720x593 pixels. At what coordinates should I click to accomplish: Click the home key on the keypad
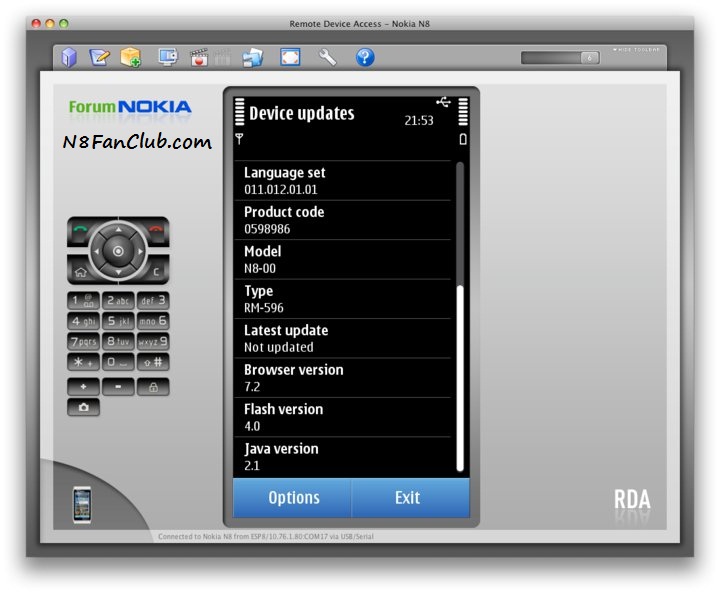tap(81, 272)
